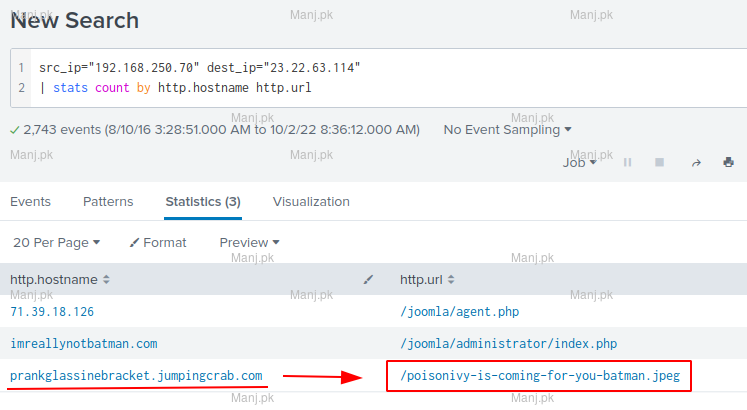Switch to the Patterns tab
Image resolution: width=747 pixels, height=410 pixels.
pos(108,201)
